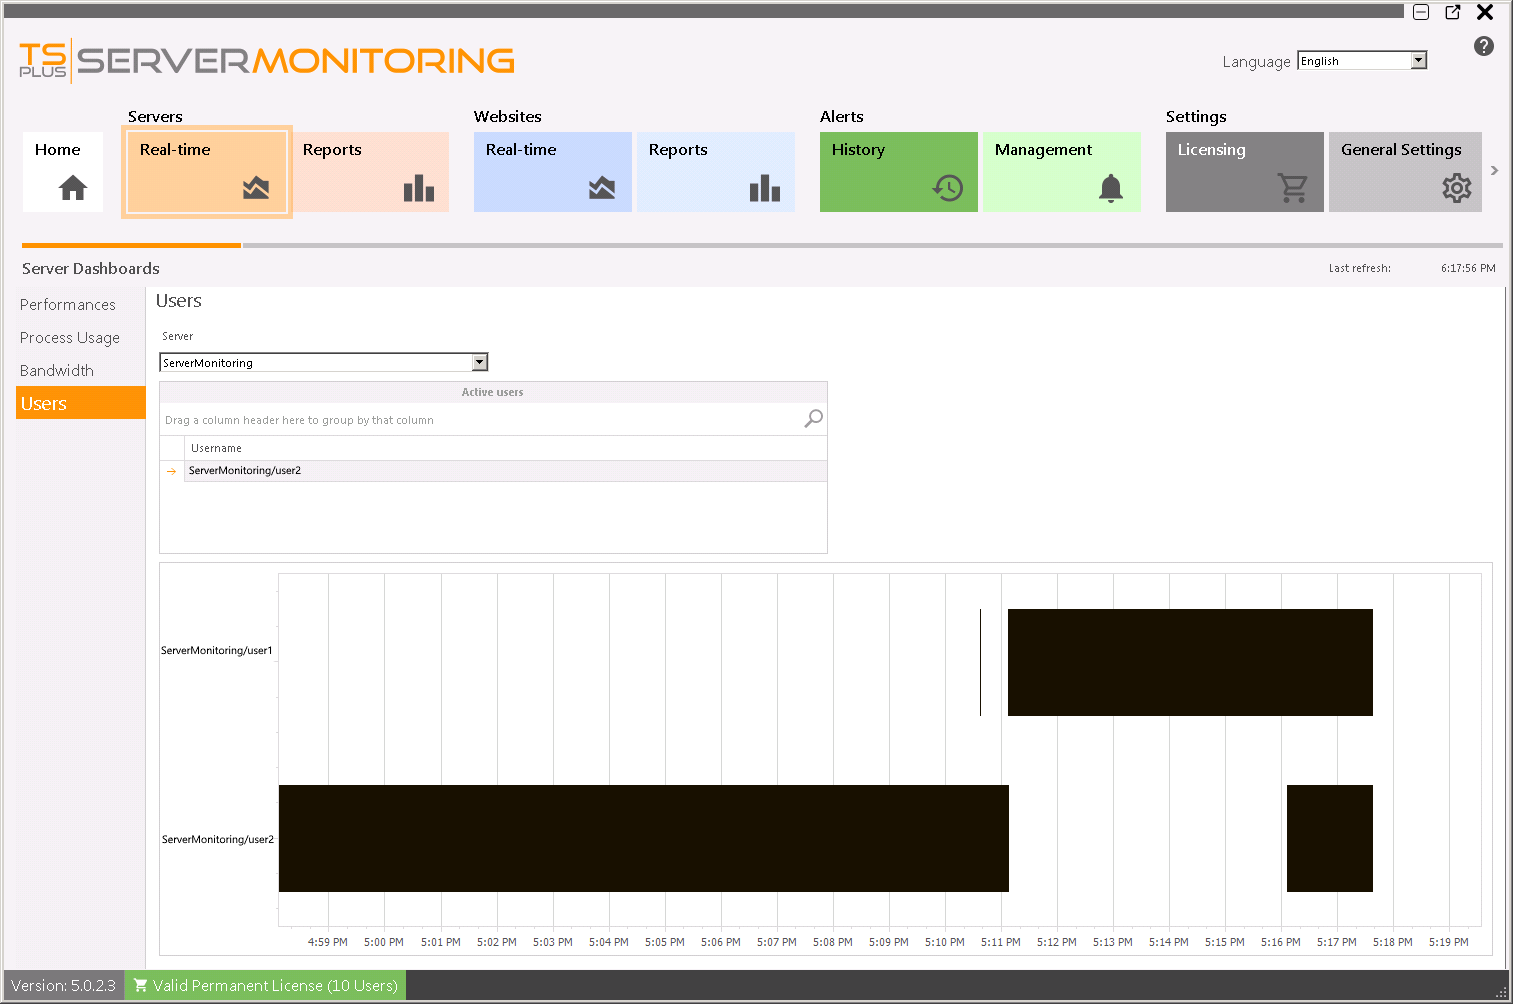
Task: Click the Websites Reports bar graph icon
Action: [765, 187]
